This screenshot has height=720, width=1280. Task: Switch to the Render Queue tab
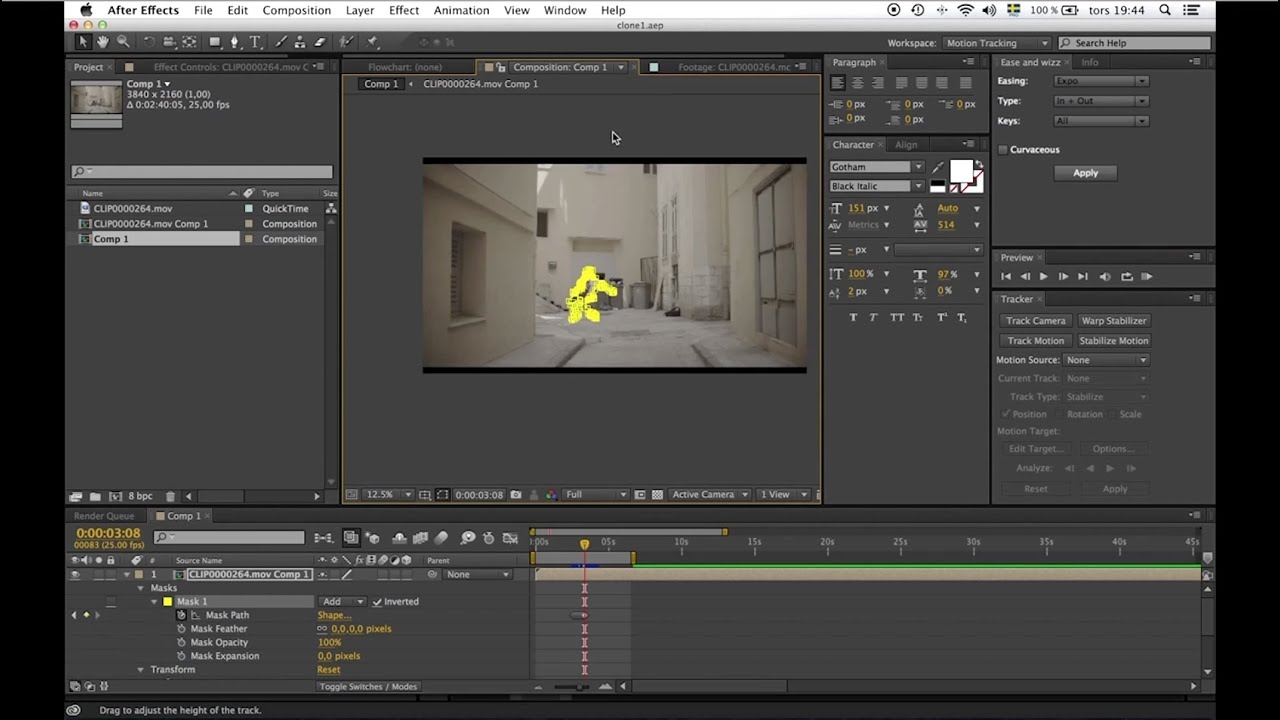(x=104, y=516)
